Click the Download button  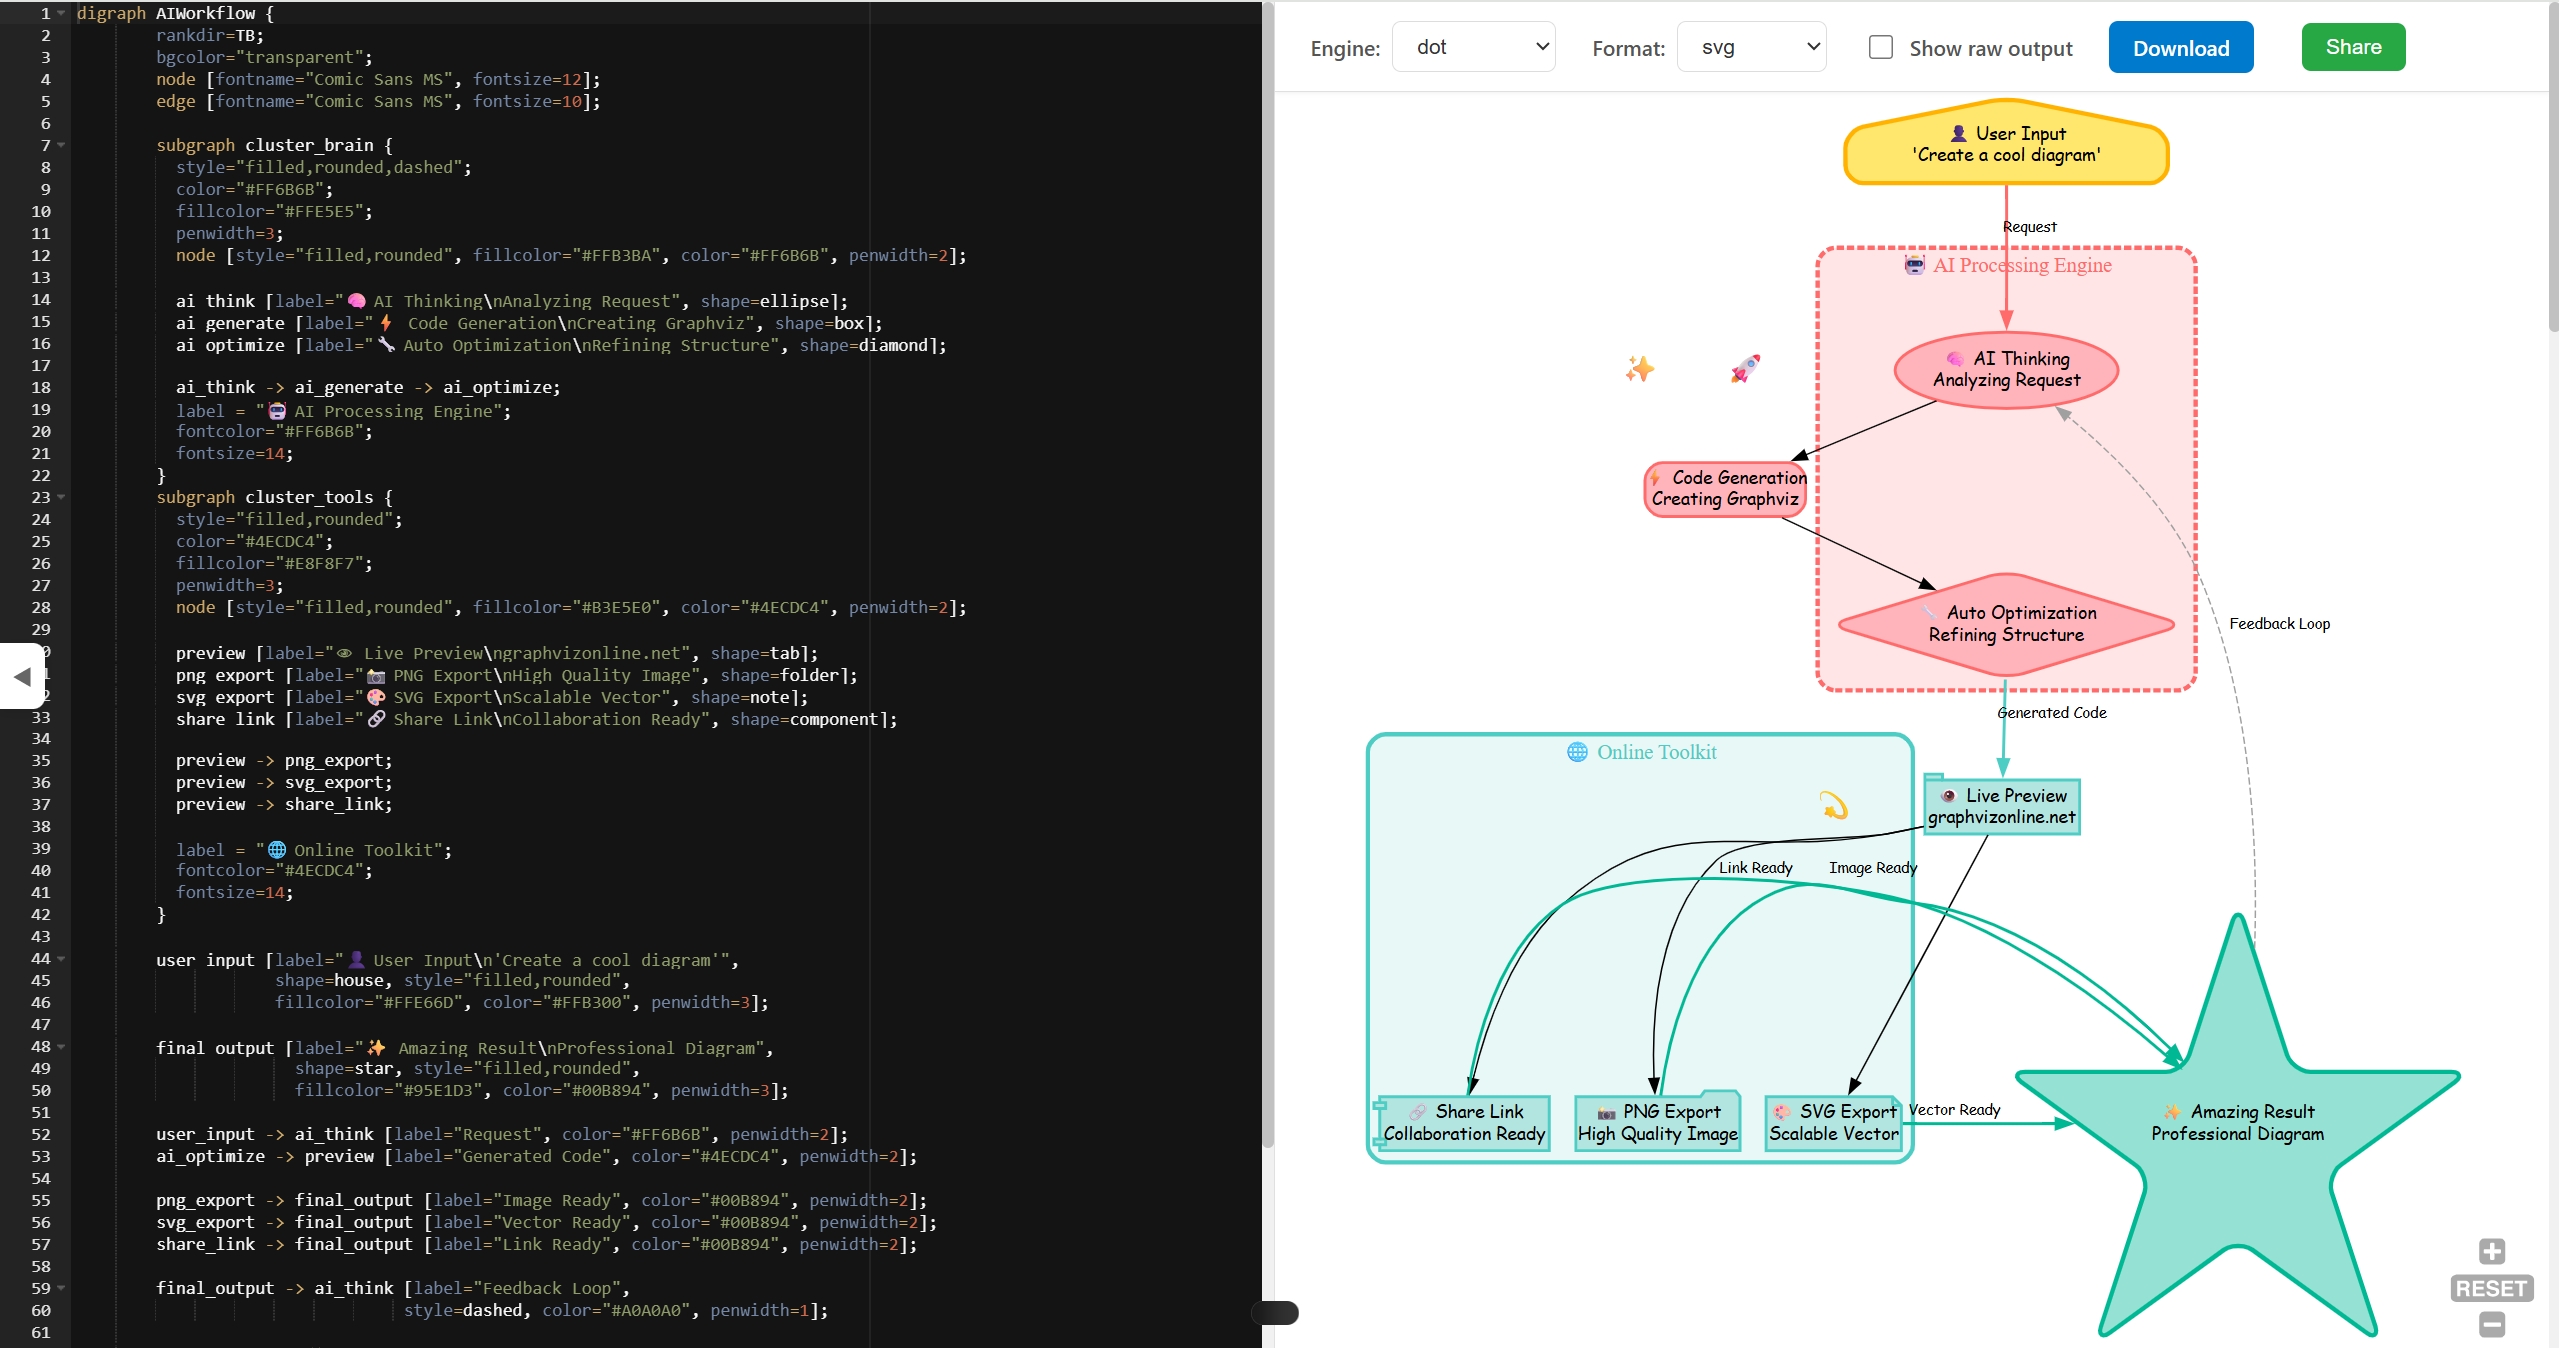(x=2180, y=46)
